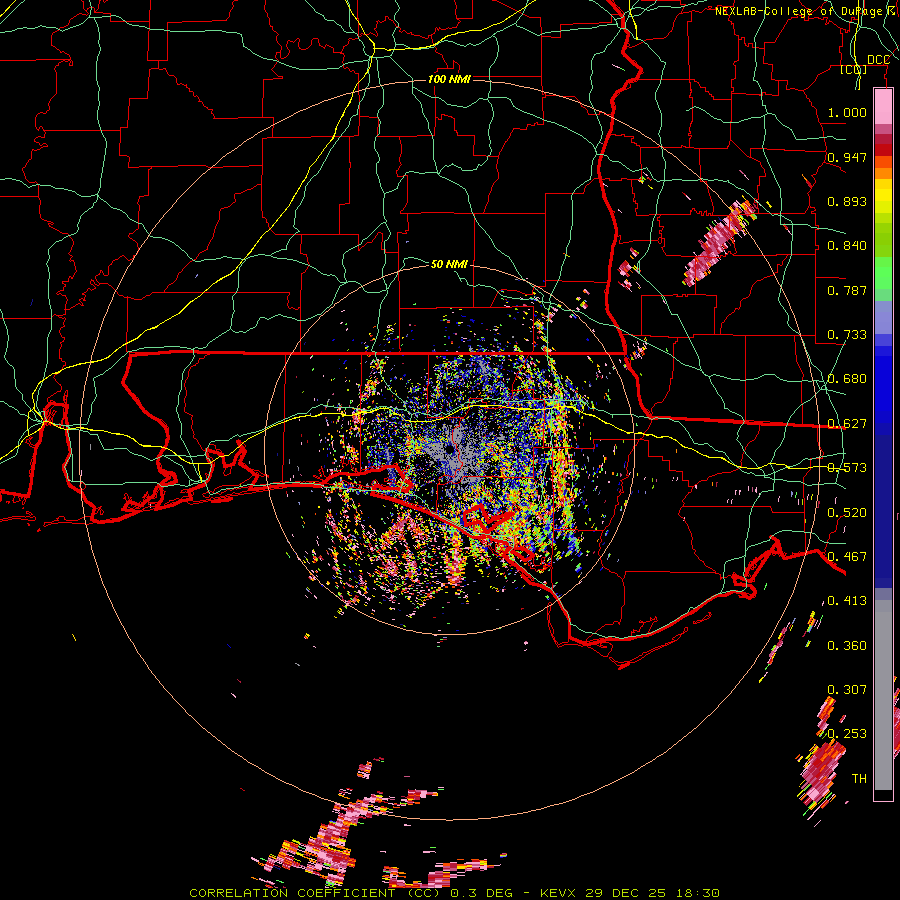This screenshot has width=900, height=900.
Task: Click the 100 NMI range ring label
Action: pos(449,79)
